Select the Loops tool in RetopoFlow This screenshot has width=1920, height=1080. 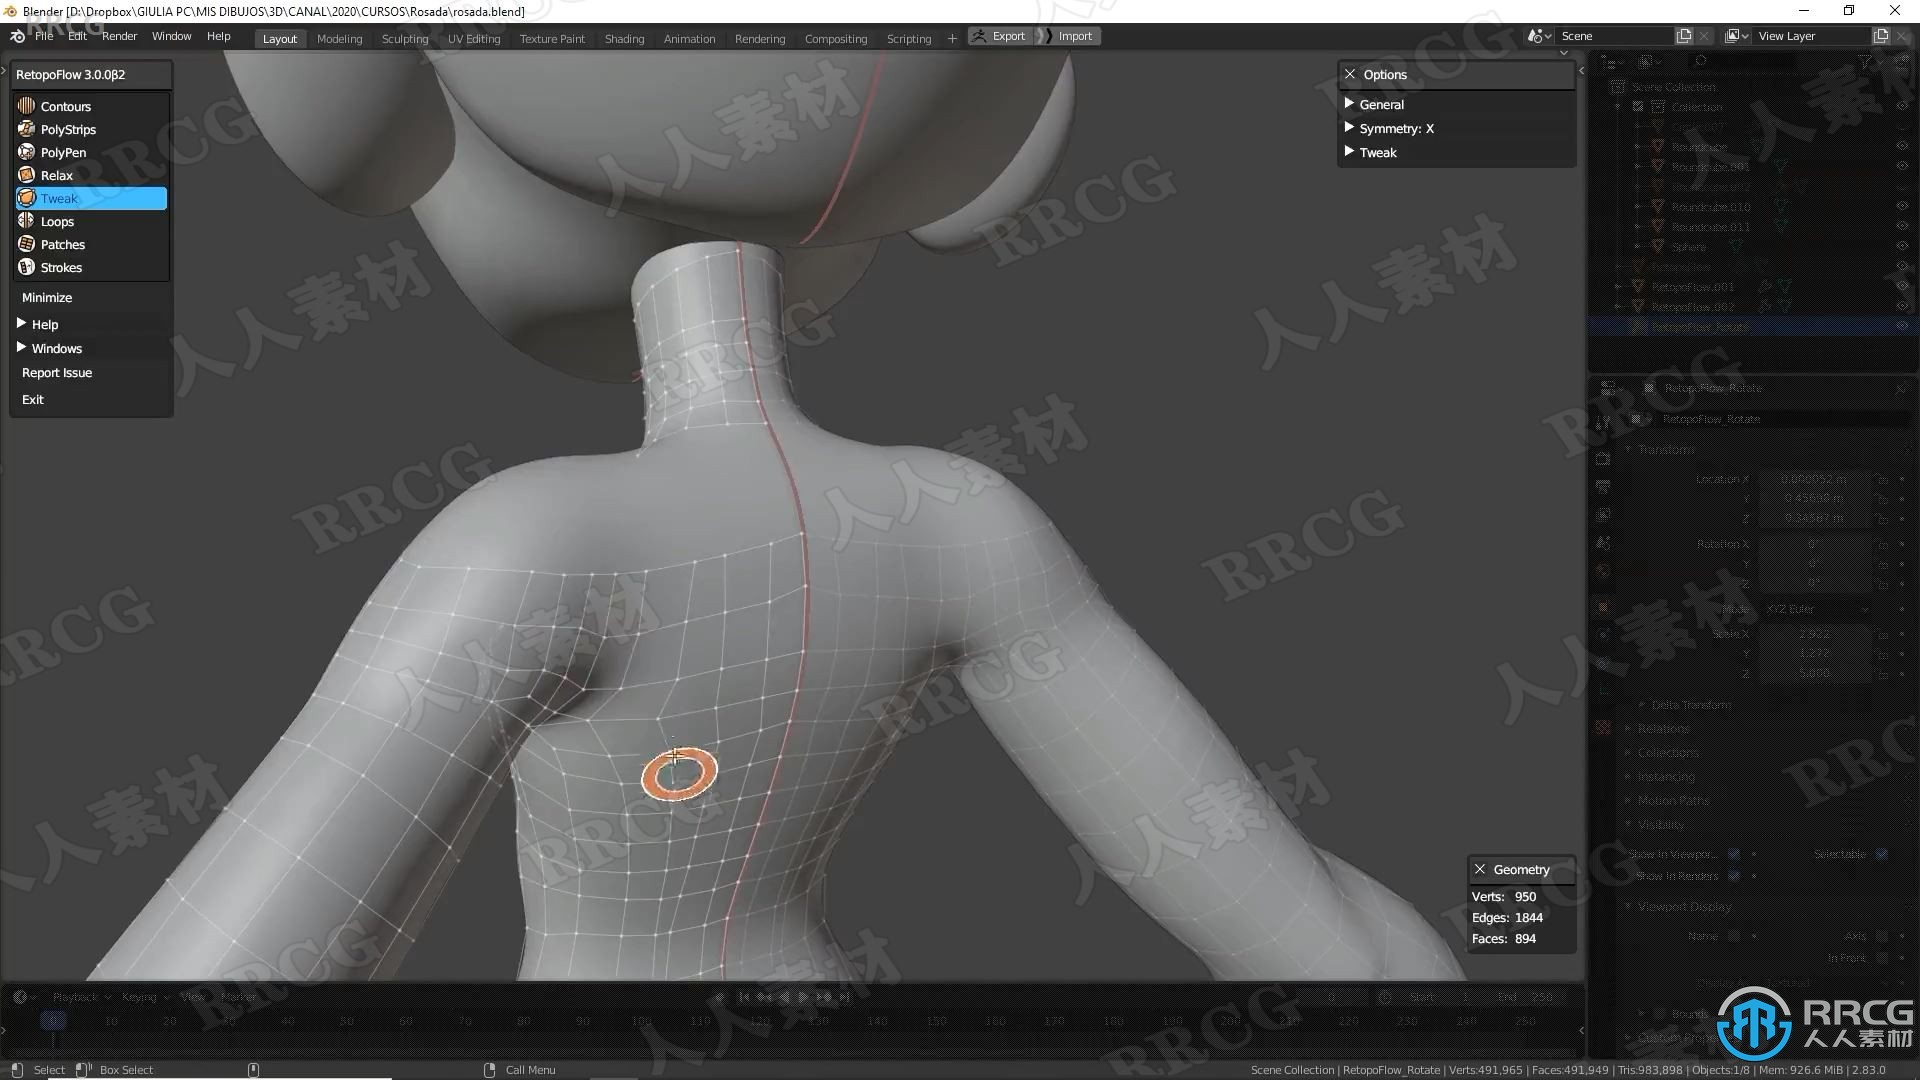(57, 220)
